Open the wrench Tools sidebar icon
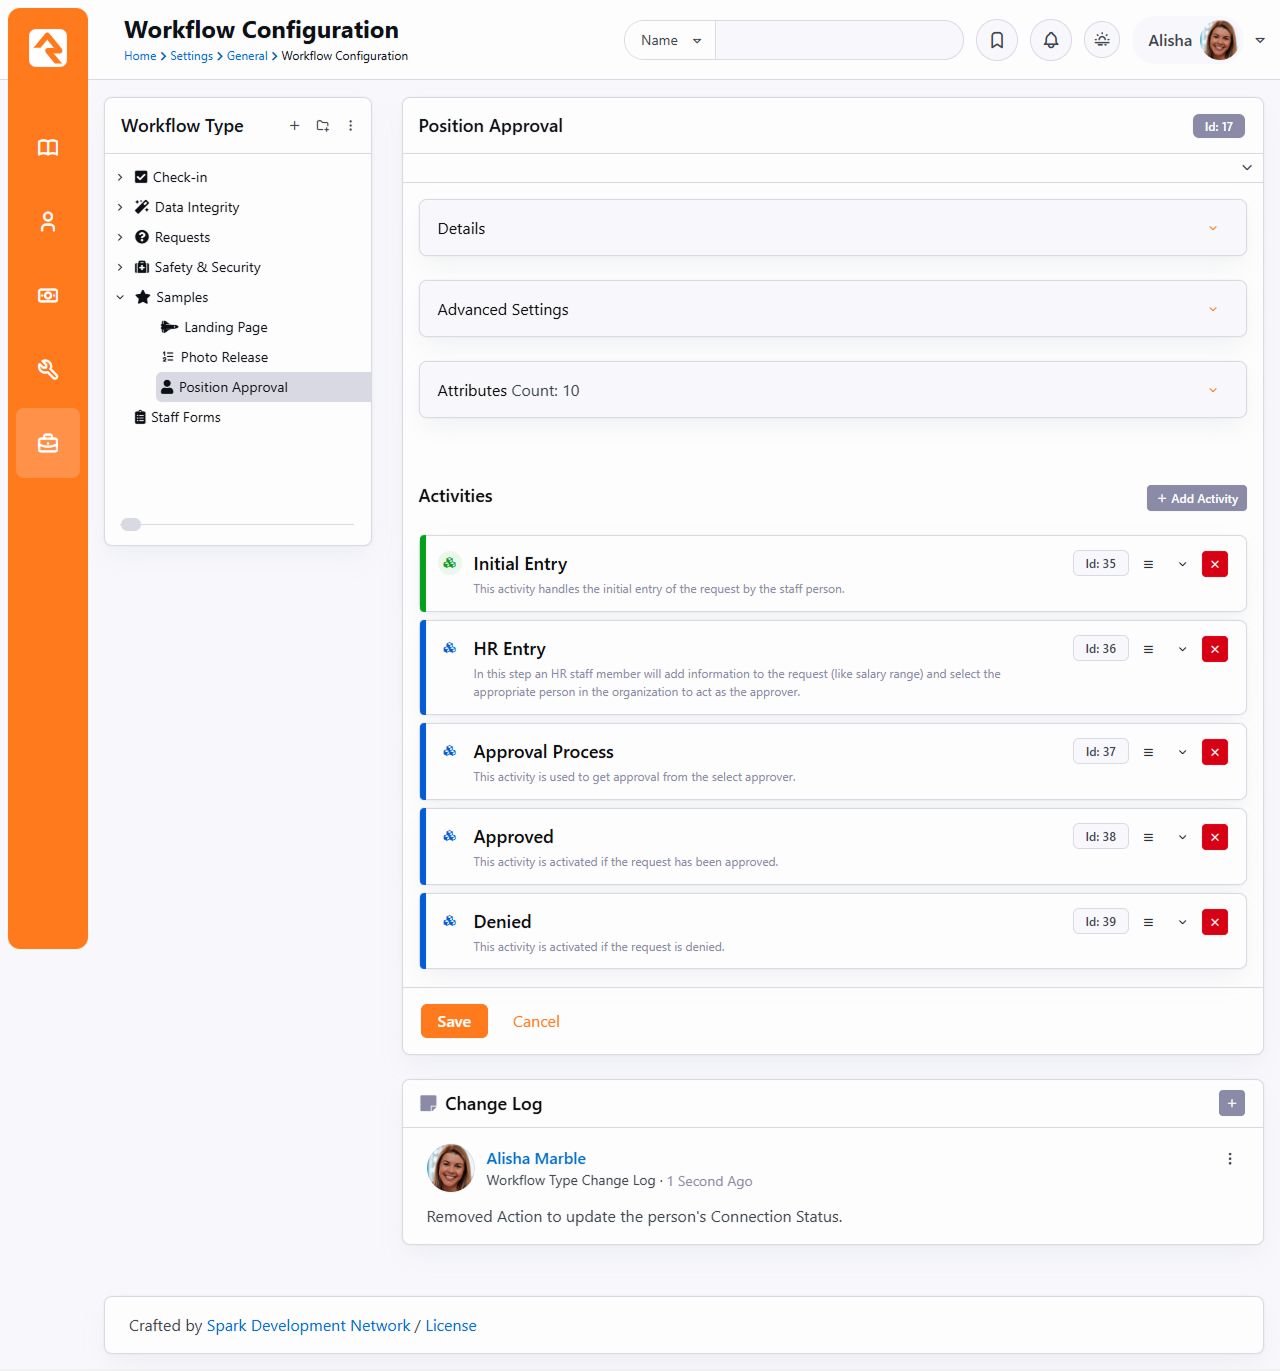1280x1371 pixels. click(x=48, y=370)
